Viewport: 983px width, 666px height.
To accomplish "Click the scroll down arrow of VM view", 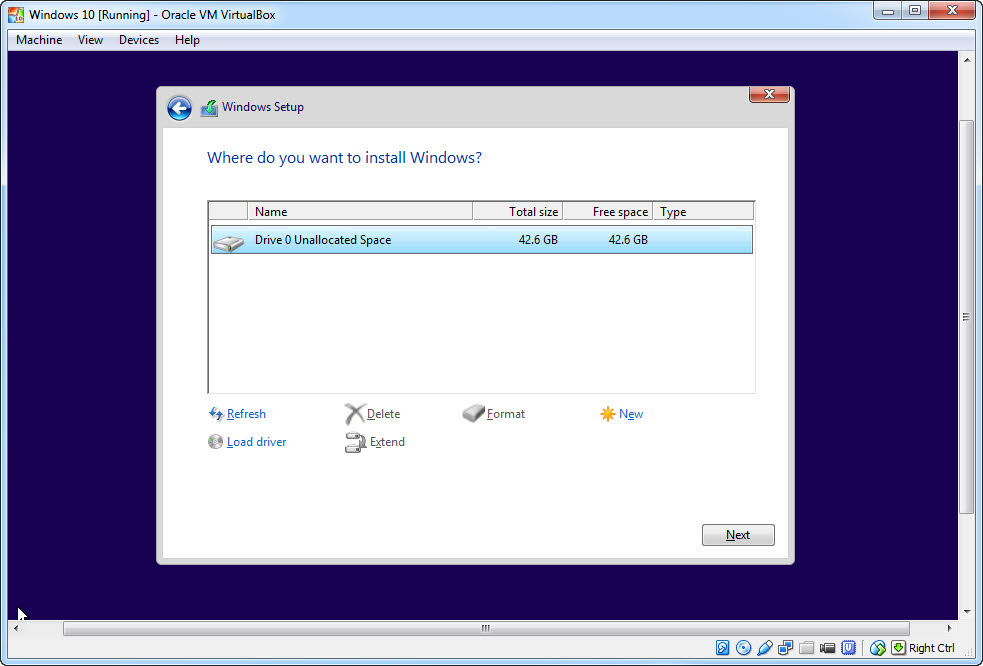I will click(966, 611).
